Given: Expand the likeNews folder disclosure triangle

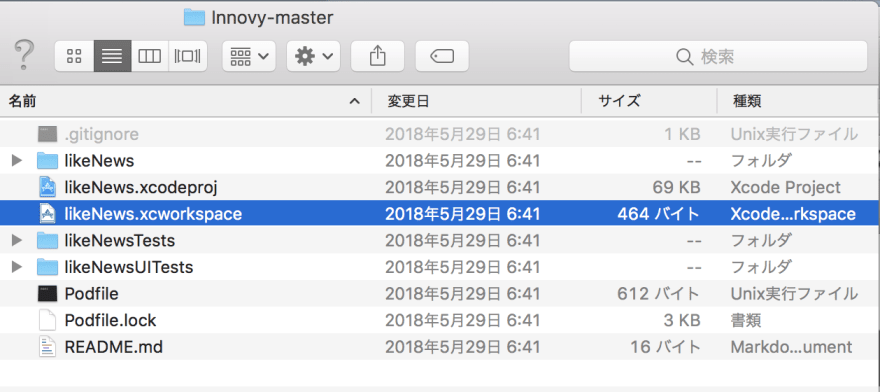Looking at the screenshot, I should tap(17, 161).
